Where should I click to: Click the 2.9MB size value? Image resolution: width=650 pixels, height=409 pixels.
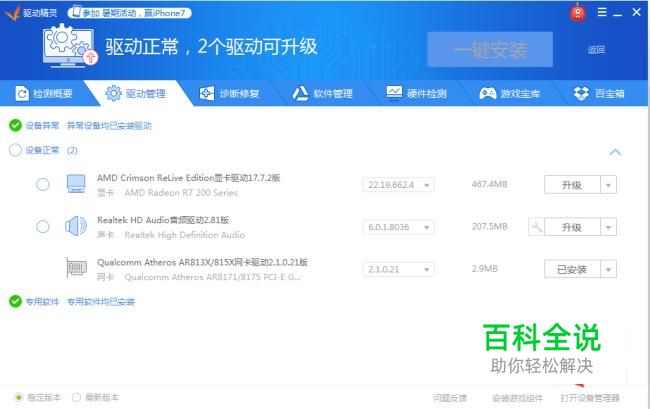pyautogui.click(x=485, y=269)
